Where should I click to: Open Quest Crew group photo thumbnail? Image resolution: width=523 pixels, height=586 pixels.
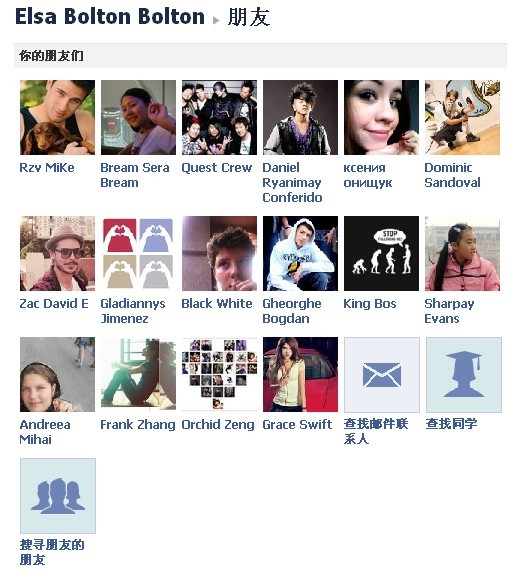point(219,117)
